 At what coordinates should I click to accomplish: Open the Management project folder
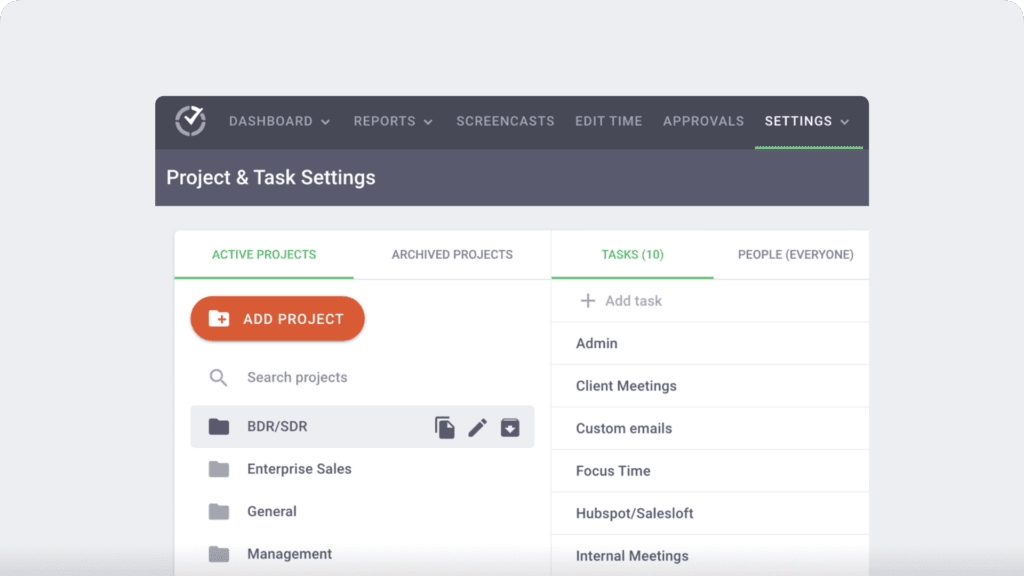(288, 553)
